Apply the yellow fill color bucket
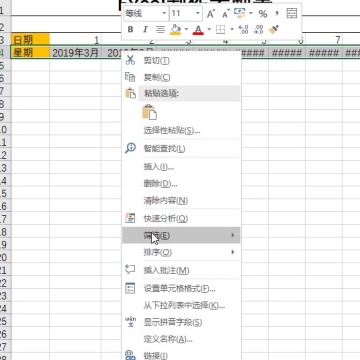Viewport: 360px width, 360px height. [175, 30]
